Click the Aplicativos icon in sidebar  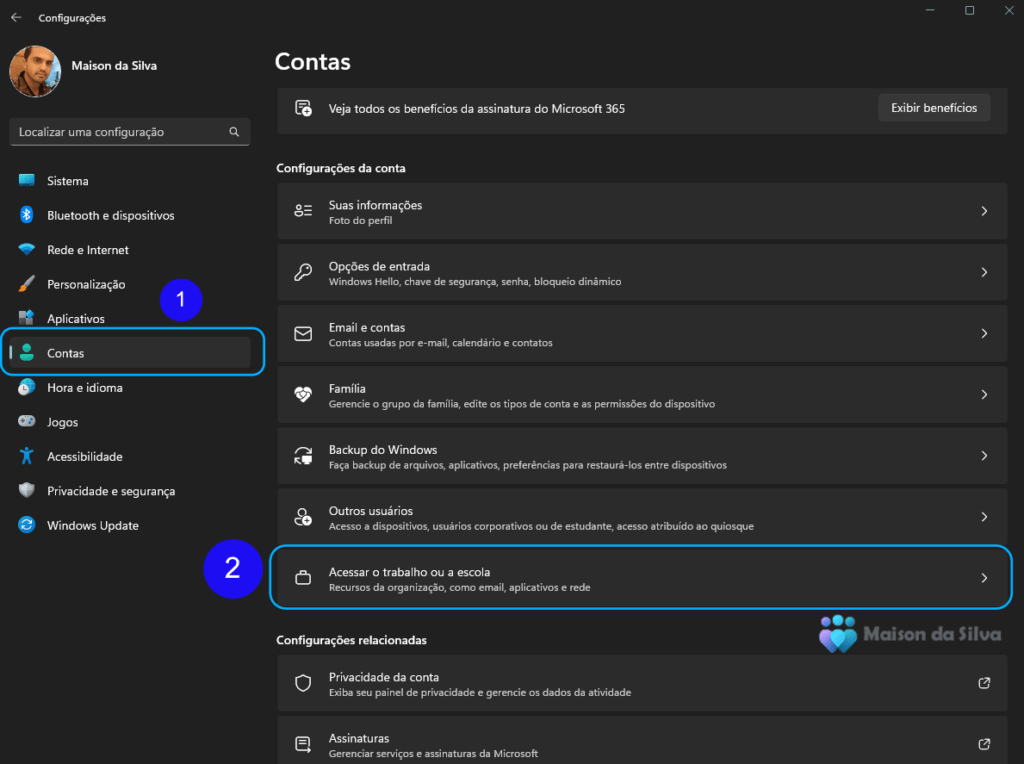tap(27, 318)
